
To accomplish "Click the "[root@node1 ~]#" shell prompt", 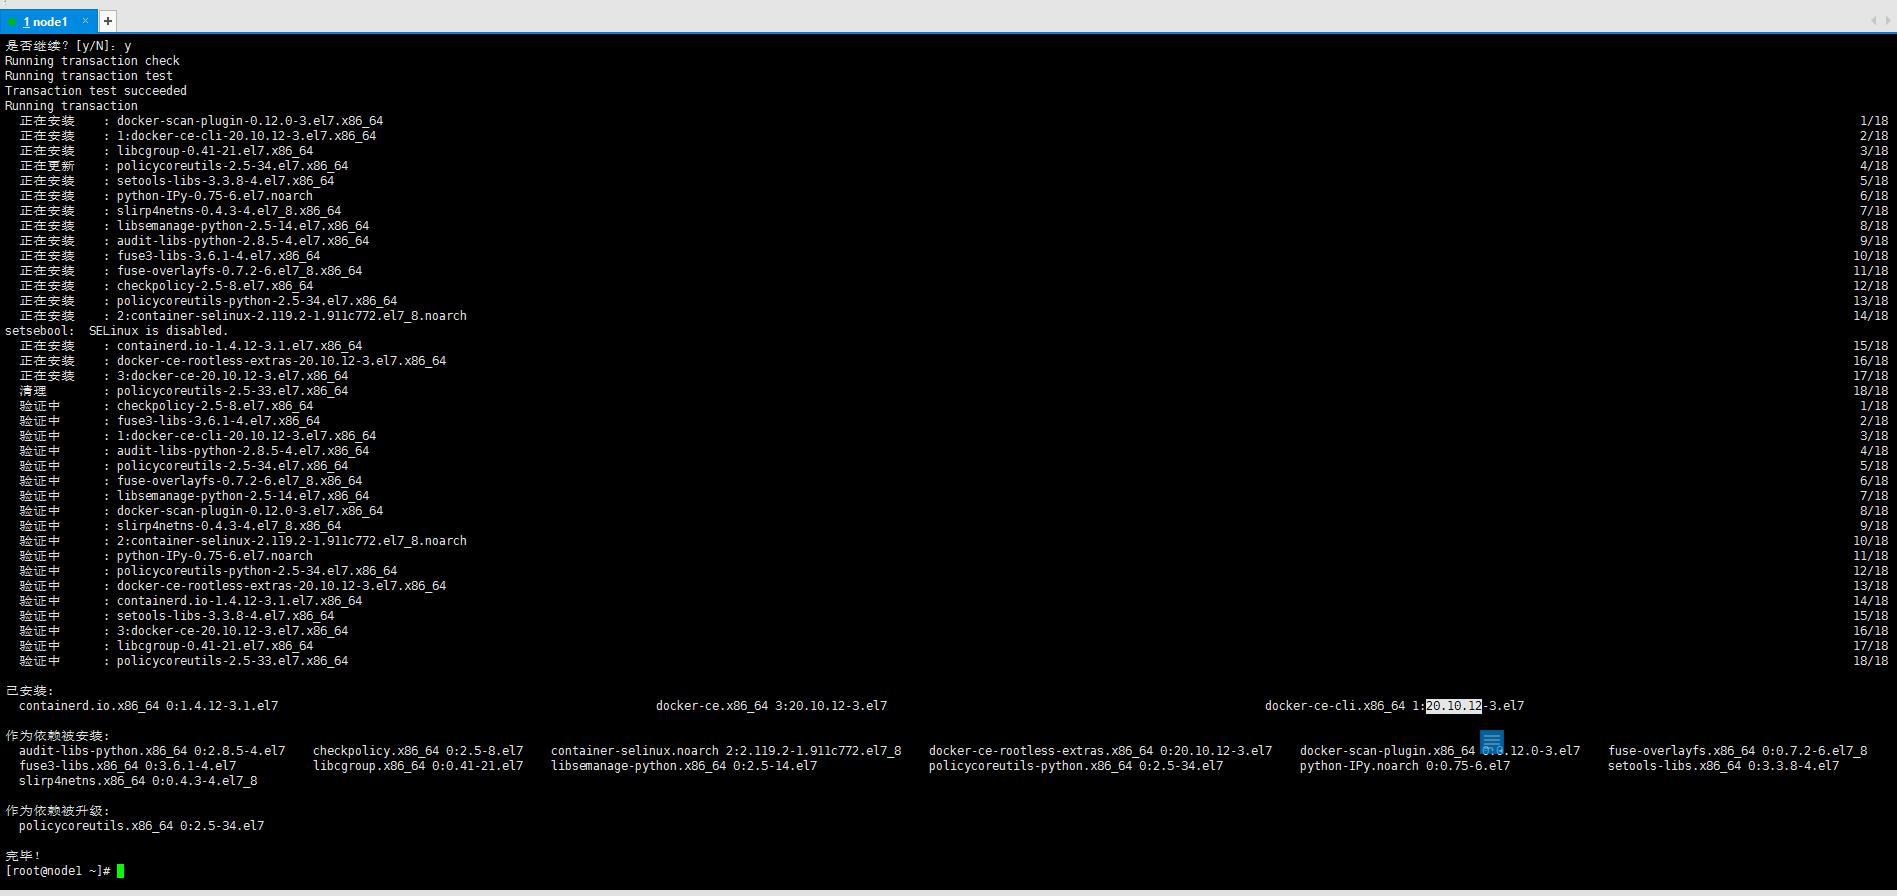I will click(58, 871).
